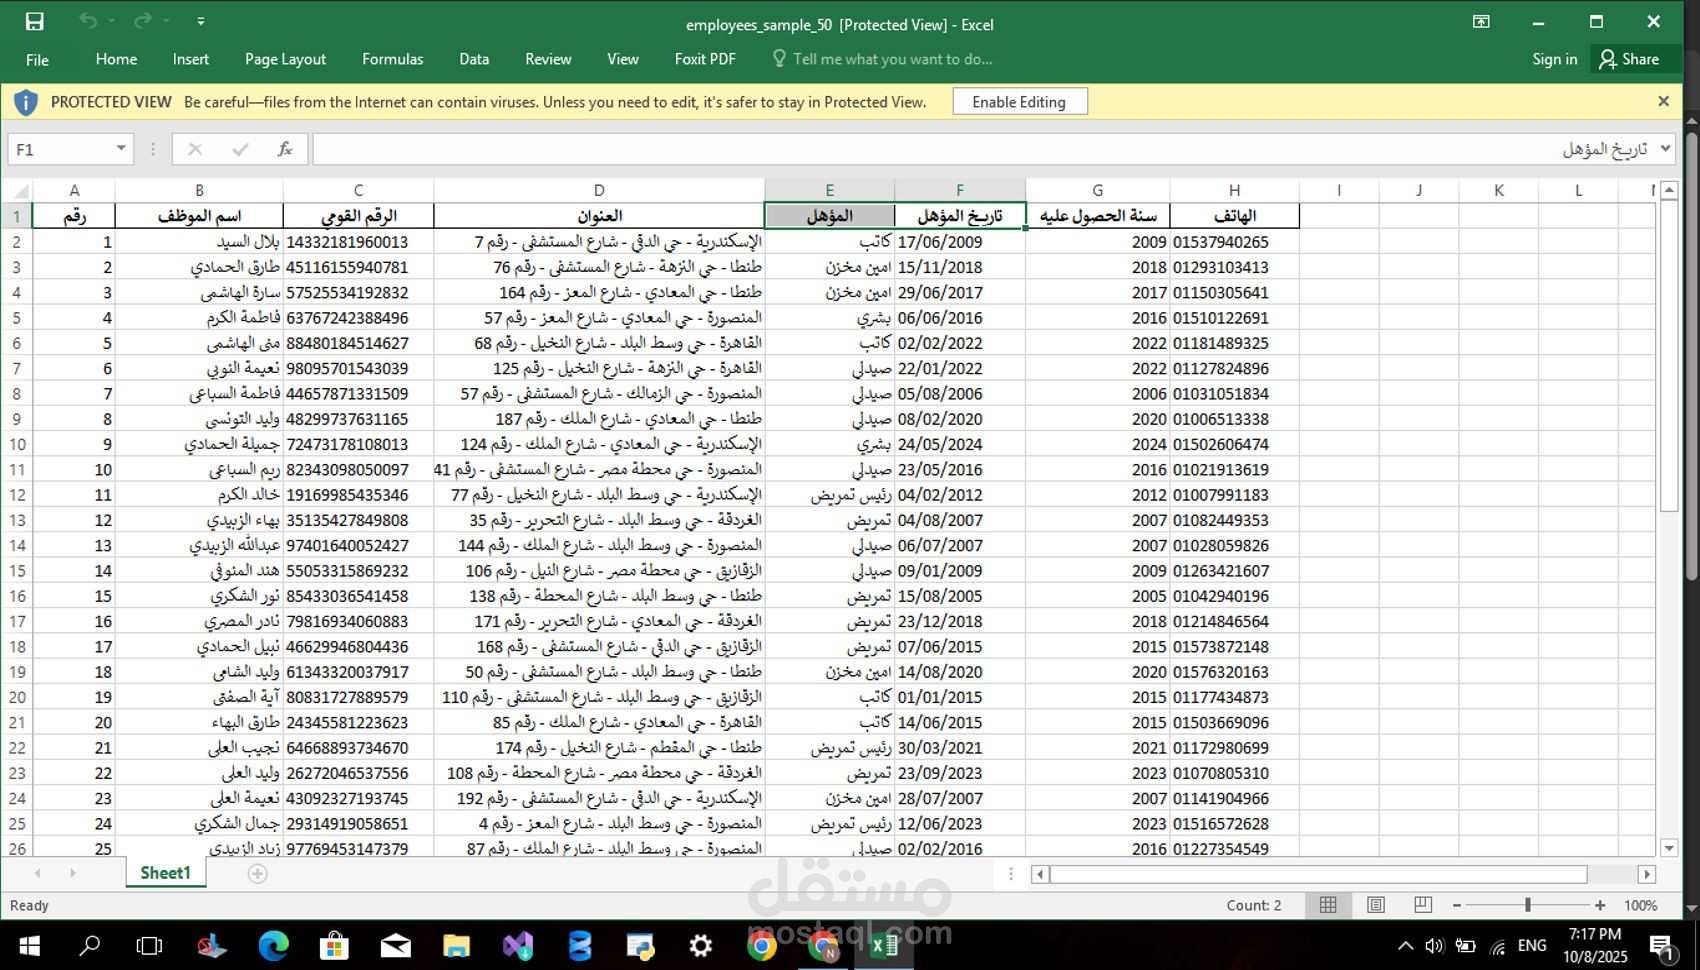This screenshot has height=970, width=1700.
Task: Click the Name Box showing F1
Action: coord(62,149)
